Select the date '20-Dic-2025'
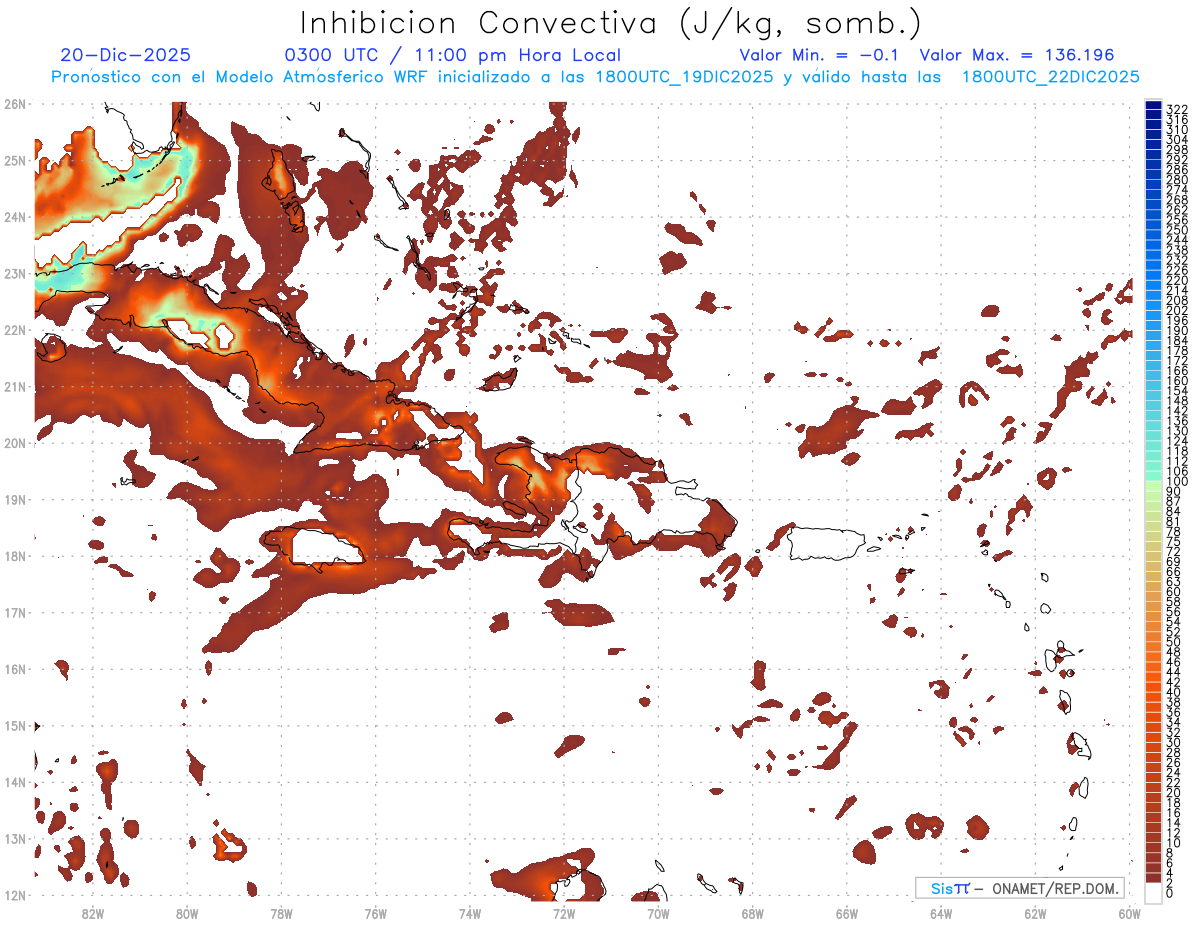 click(x=125, y=56)
